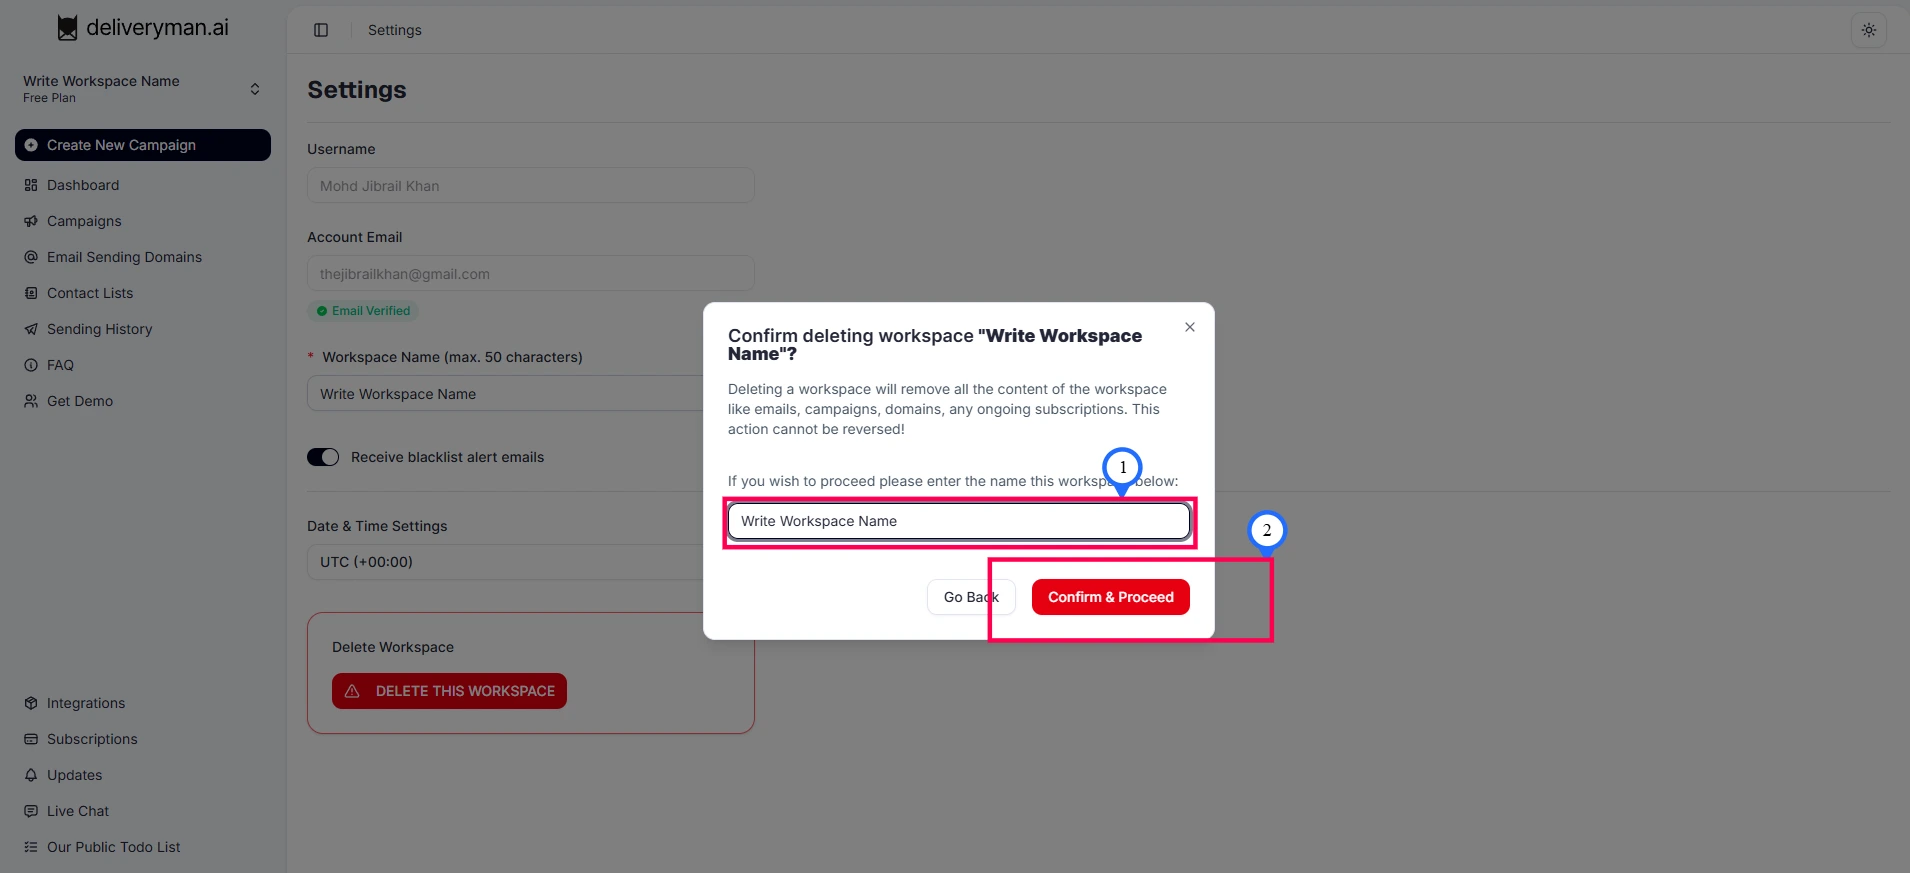
Task: Toggle the light/dark theme sun icon
Action: click(x=1868, y=30)
